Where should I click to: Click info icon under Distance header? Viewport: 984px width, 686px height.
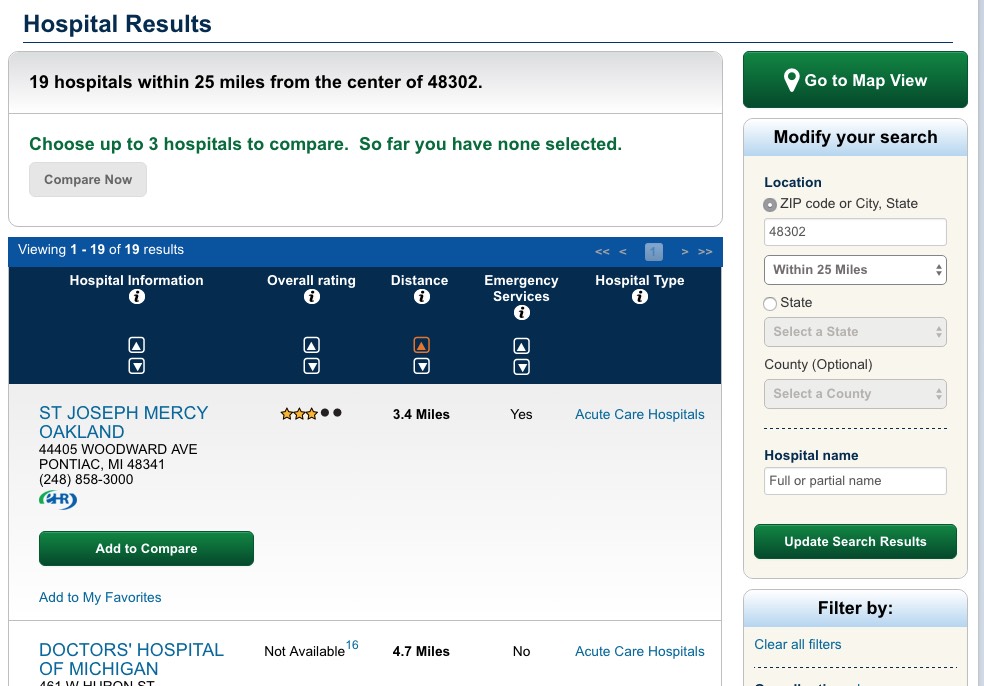tap(421, 297)
